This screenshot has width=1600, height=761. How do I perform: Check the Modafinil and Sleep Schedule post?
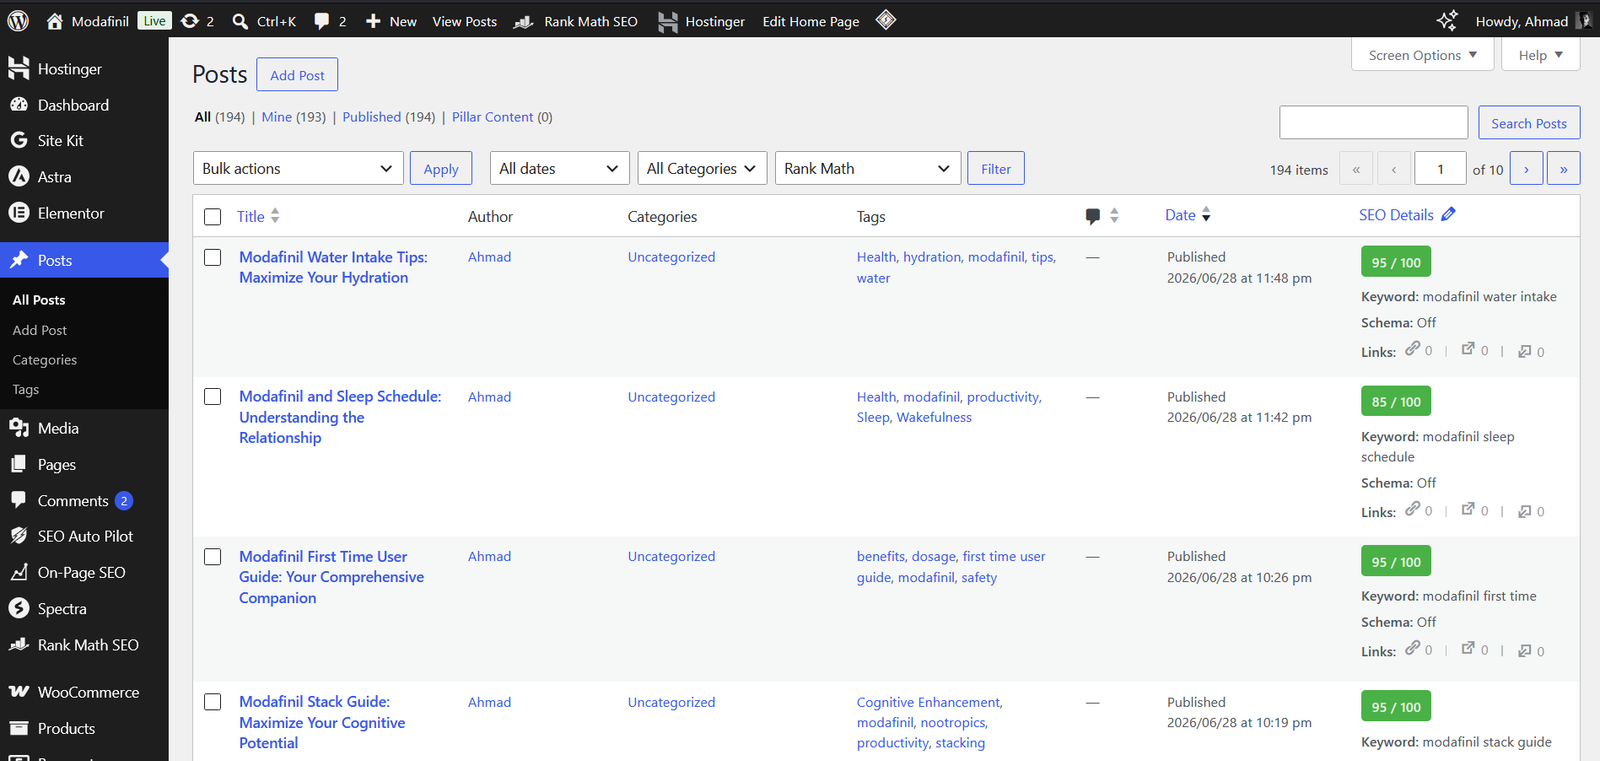[x=212, y=397]
